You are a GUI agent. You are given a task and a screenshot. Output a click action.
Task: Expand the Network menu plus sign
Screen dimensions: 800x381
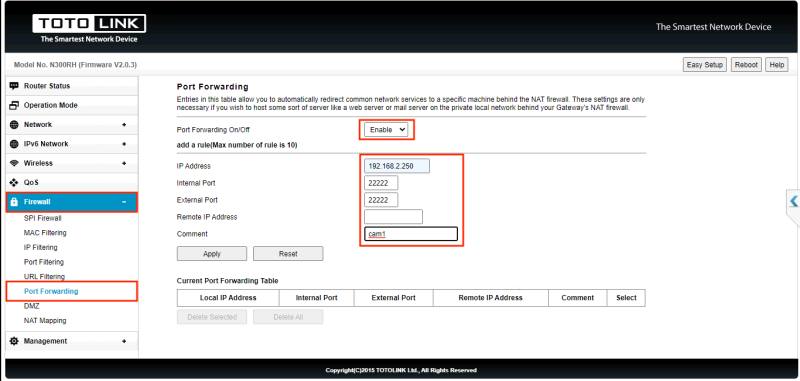tap(124, 124)
